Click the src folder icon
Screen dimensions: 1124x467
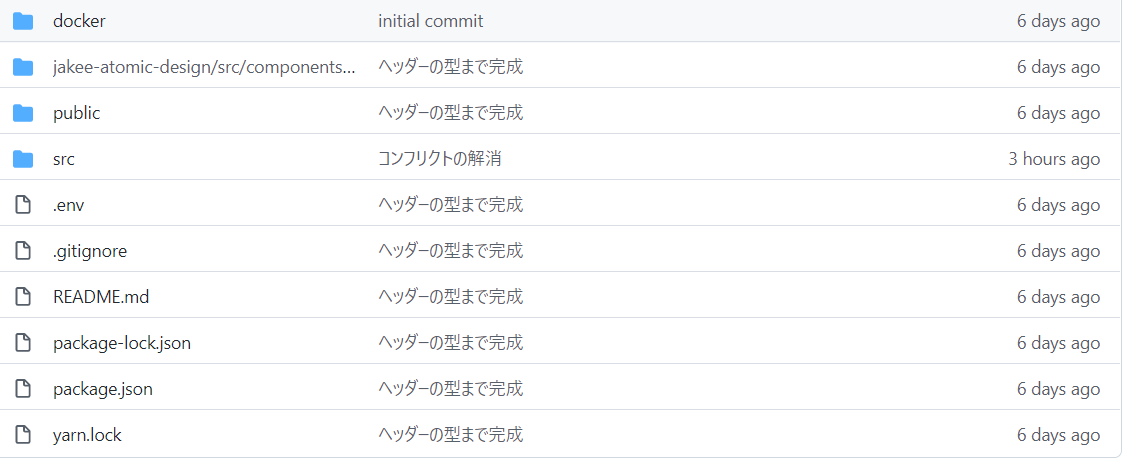(x=23, y=159)
